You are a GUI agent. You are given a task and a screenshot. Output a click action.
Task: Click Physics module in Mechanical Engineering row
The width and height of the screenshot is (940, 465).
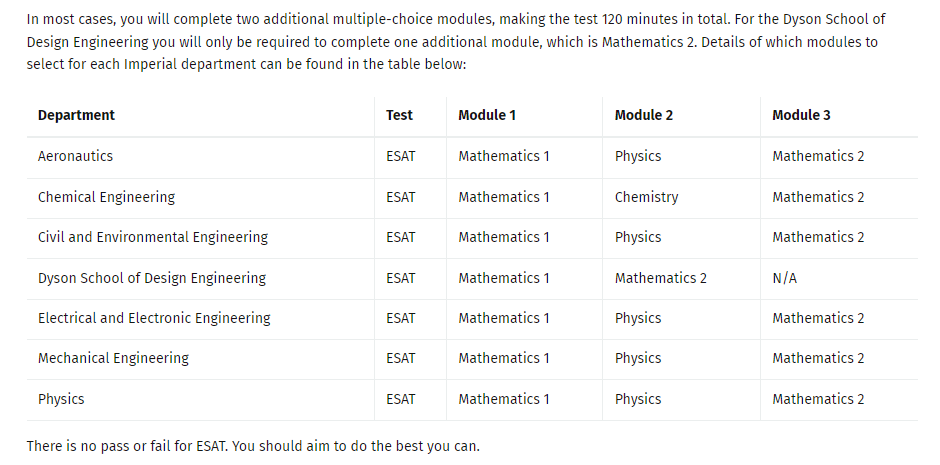tap(638, 358)
